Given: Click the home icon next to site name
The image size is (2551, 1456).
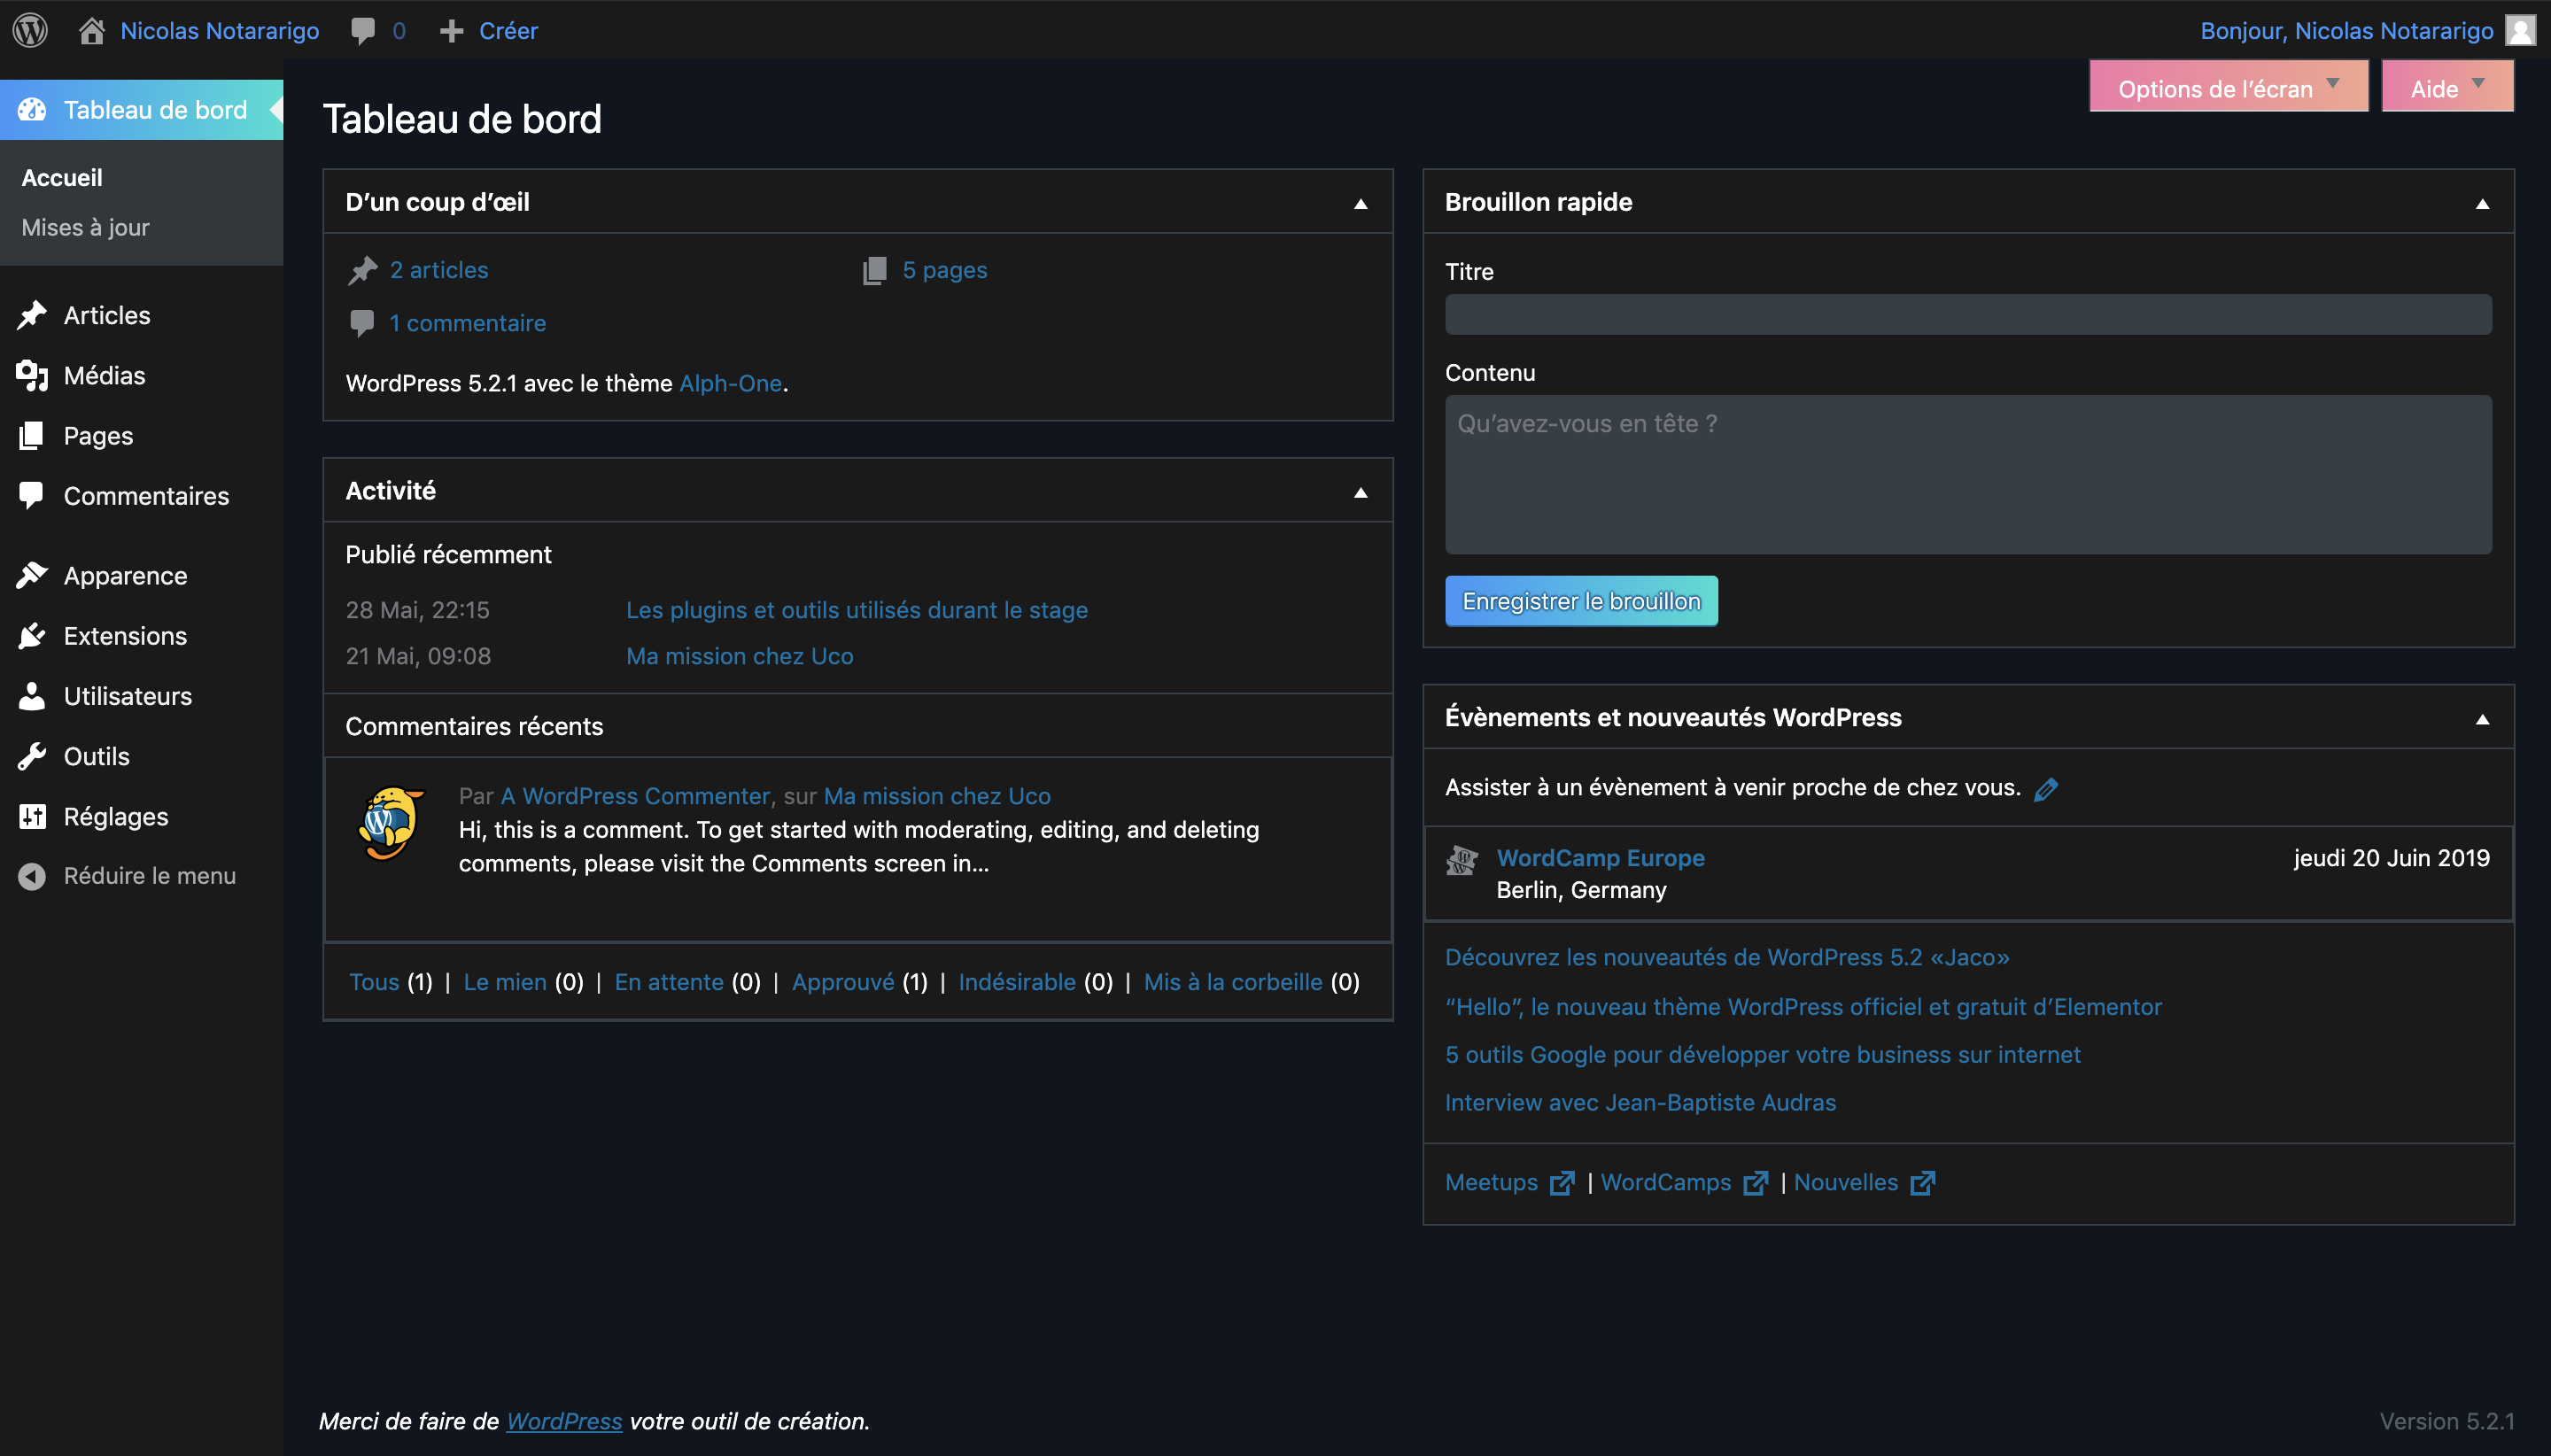Looking at the screenshot, I should pos(92,31).
